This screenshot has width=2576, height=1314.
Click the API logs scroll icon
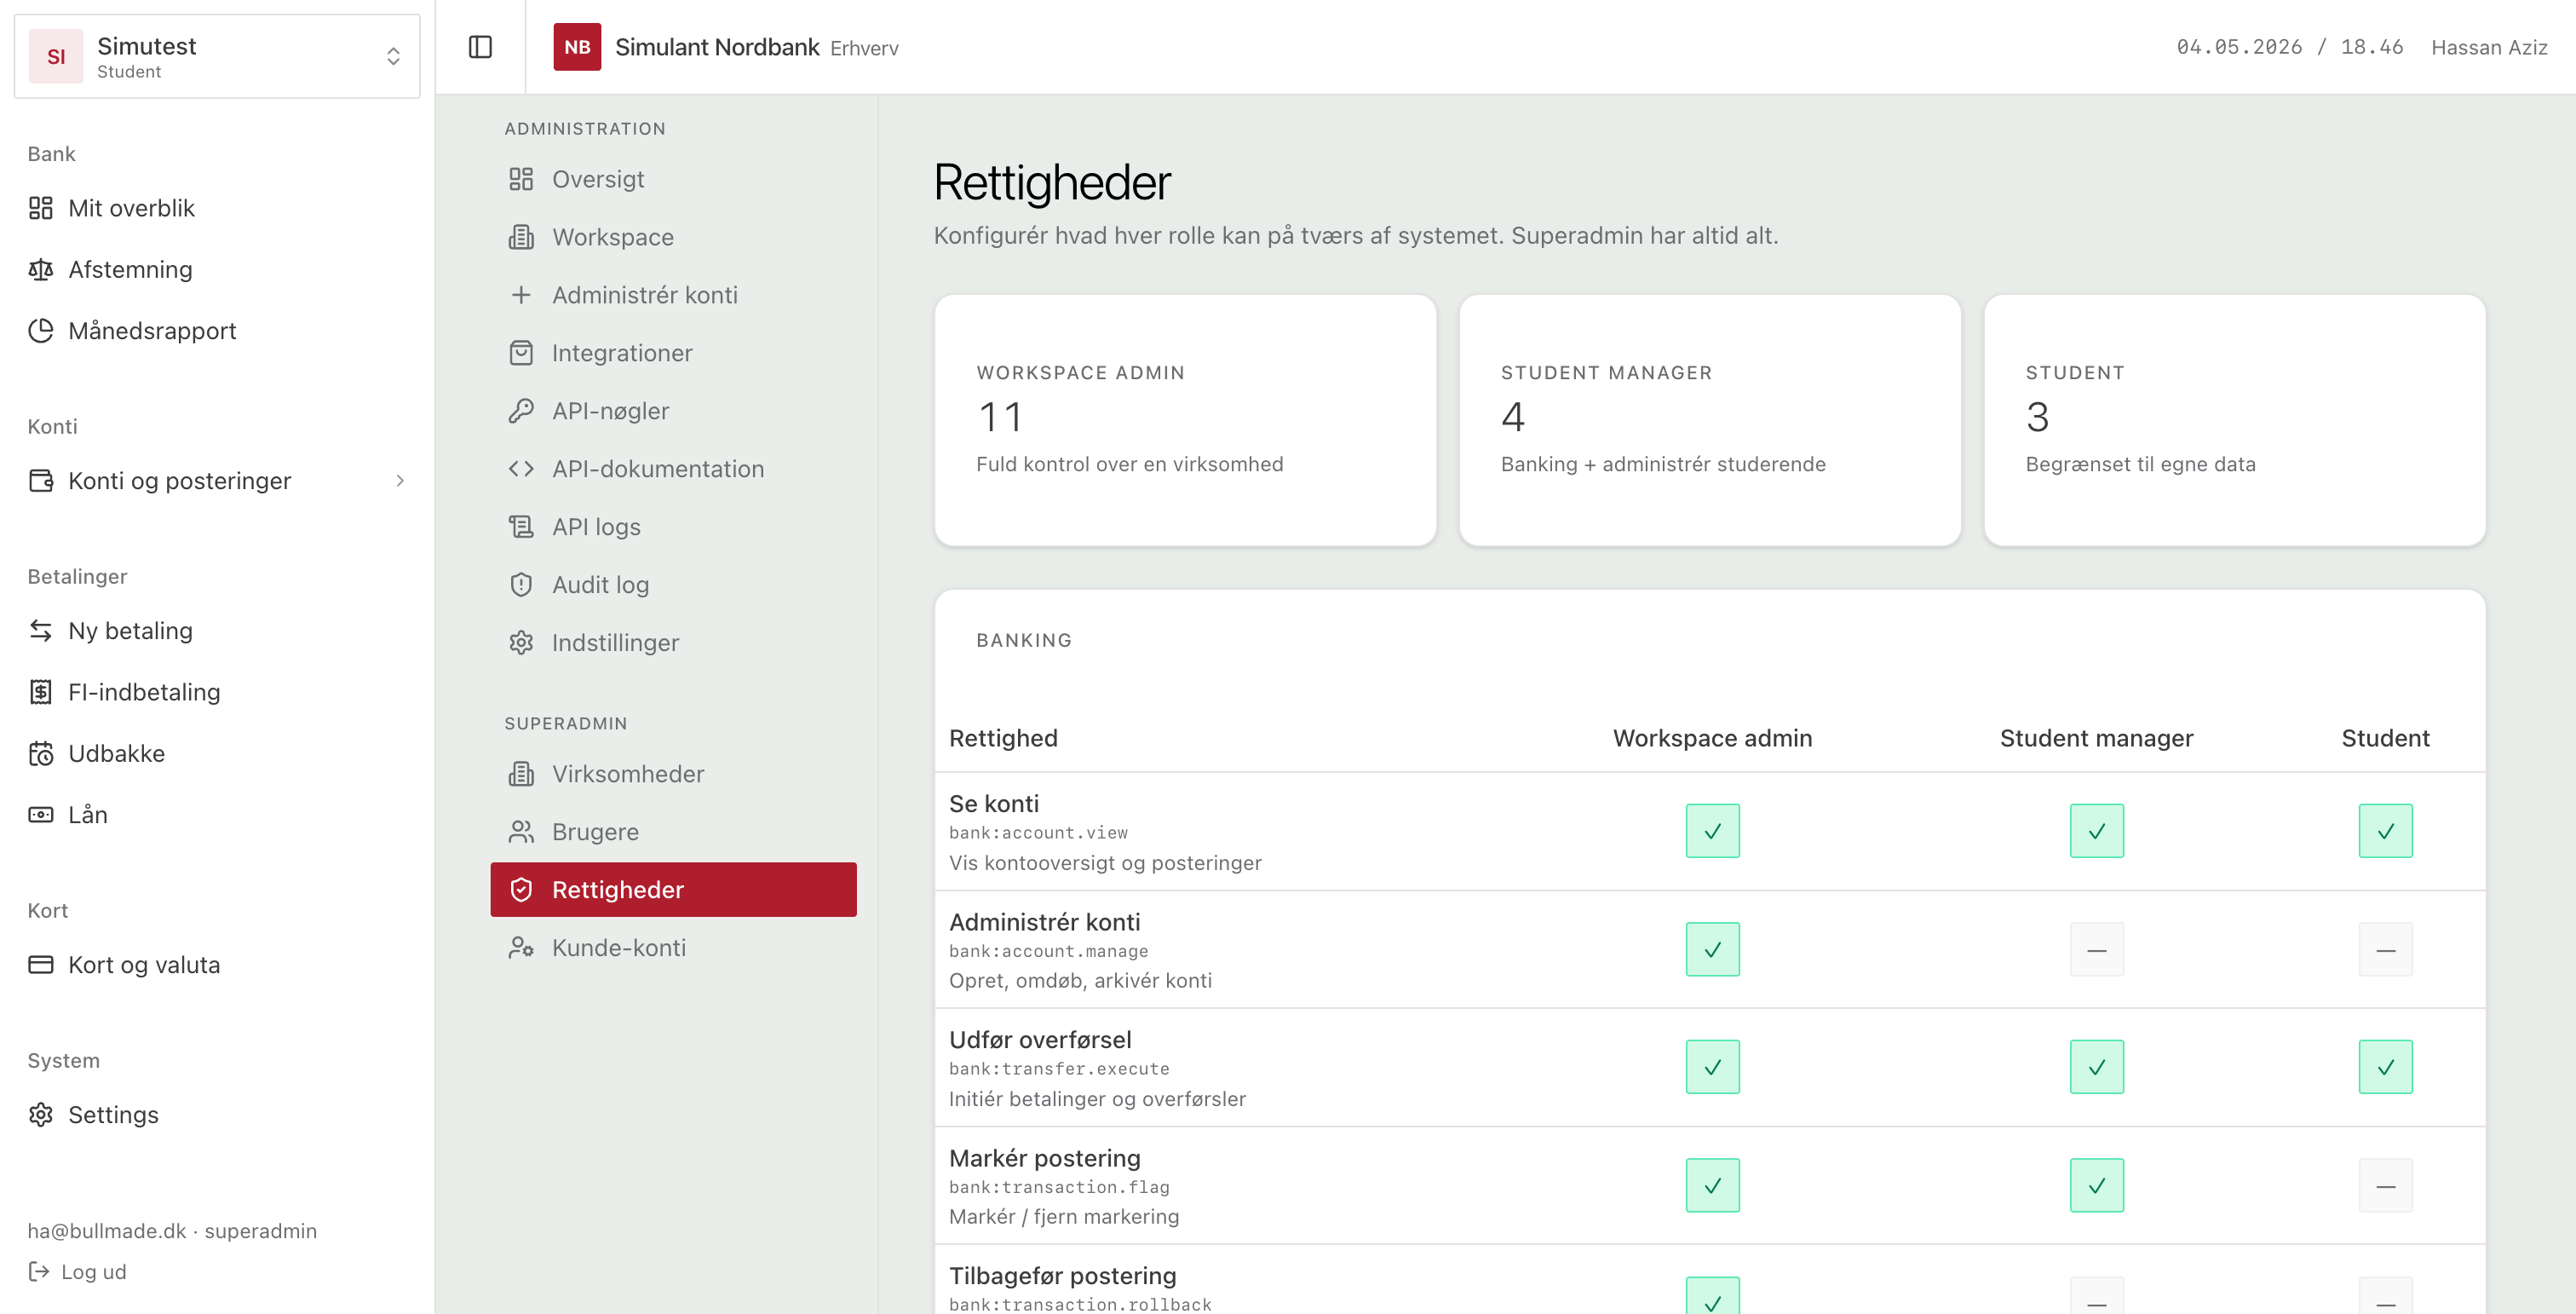pyautogui.click(x=521, y=527)
